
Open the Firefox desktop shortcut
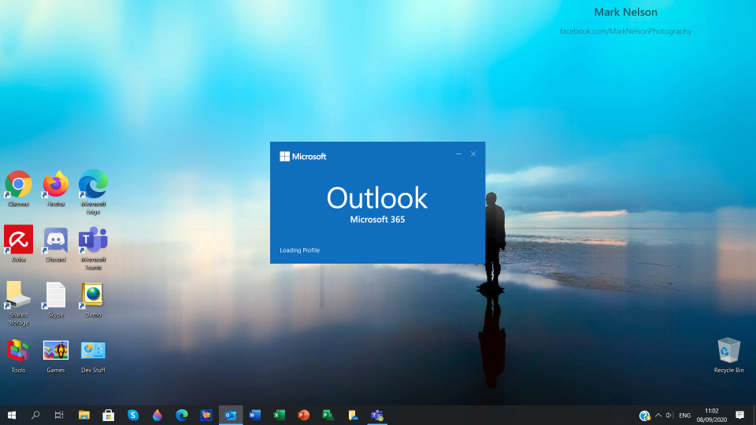click(56, 188)
